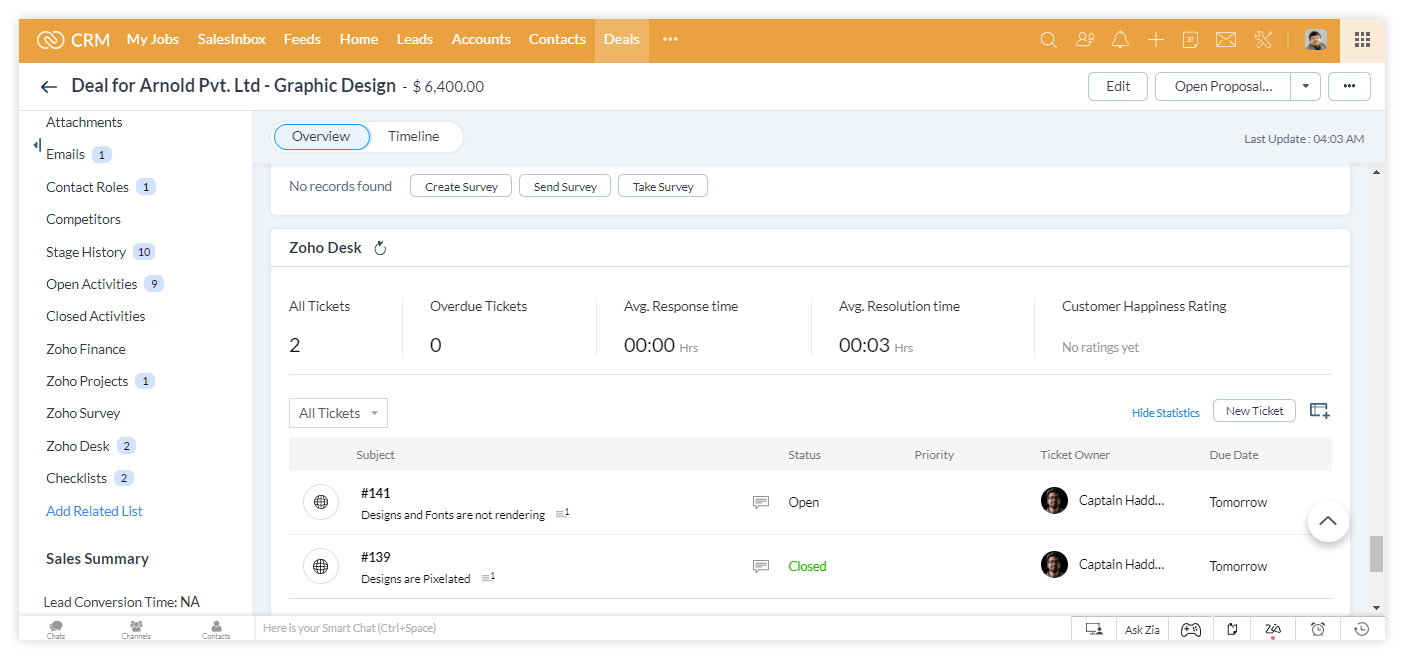The height and width of the screenshot is (659, 1404).
Task: Open ticket 'Designs are Pixelated'
Action: 416,579
